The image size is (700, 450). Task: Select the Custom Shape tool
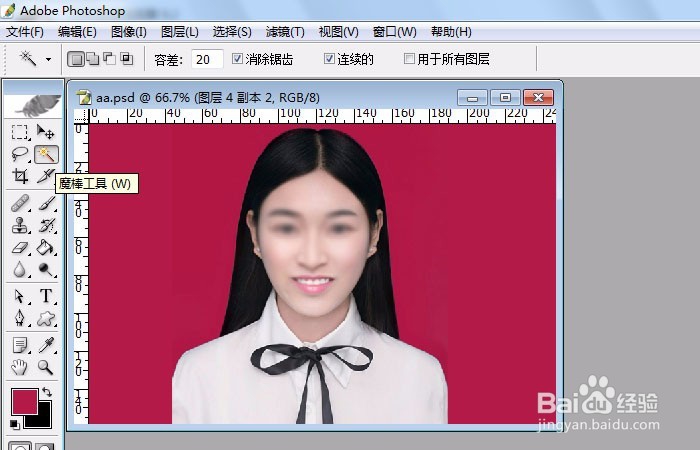click(x=46, y=318)
